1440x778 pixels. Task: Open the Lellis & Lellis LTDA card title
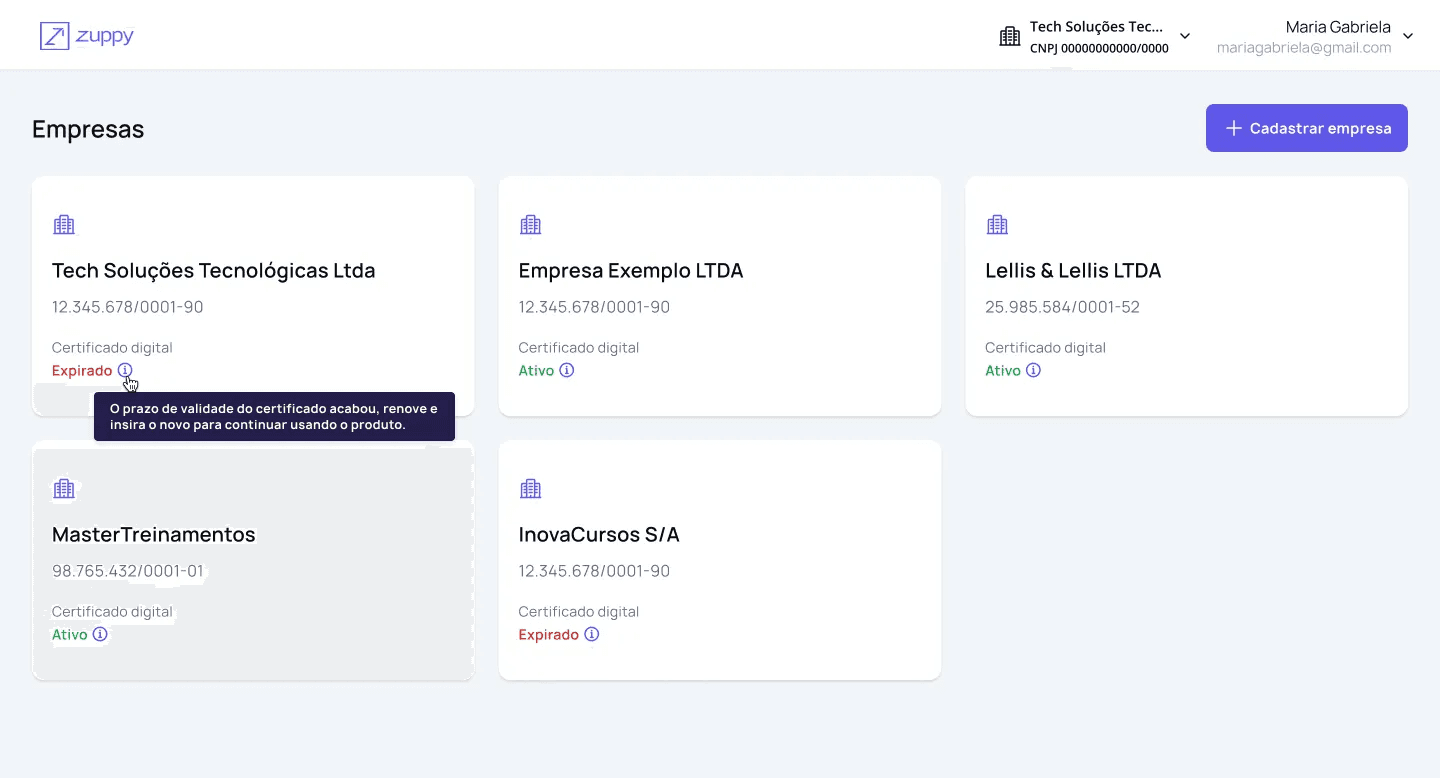coord(1073,270)
